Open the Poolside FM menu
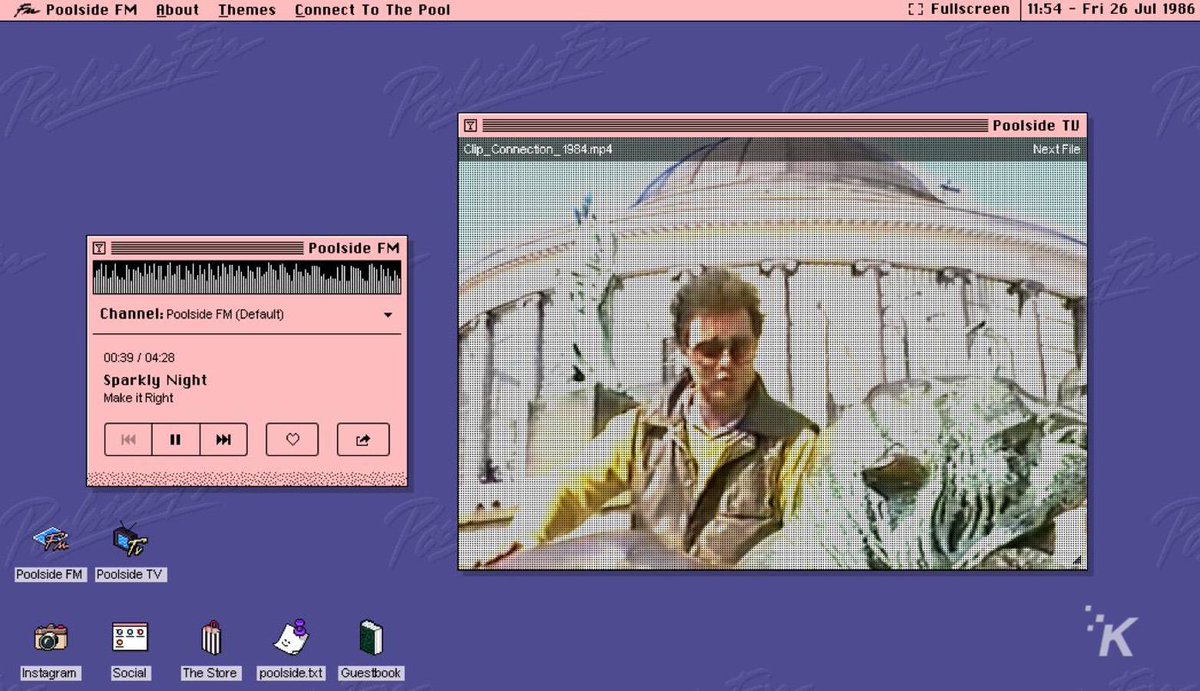This screenshot has width=1200, height=691. (91, 10)
